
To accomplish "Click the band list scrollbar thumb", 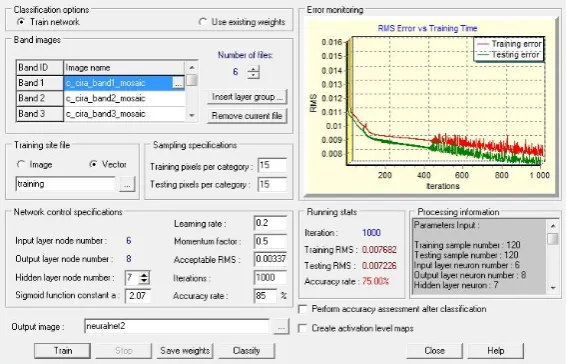I will [x=192, y=80].
